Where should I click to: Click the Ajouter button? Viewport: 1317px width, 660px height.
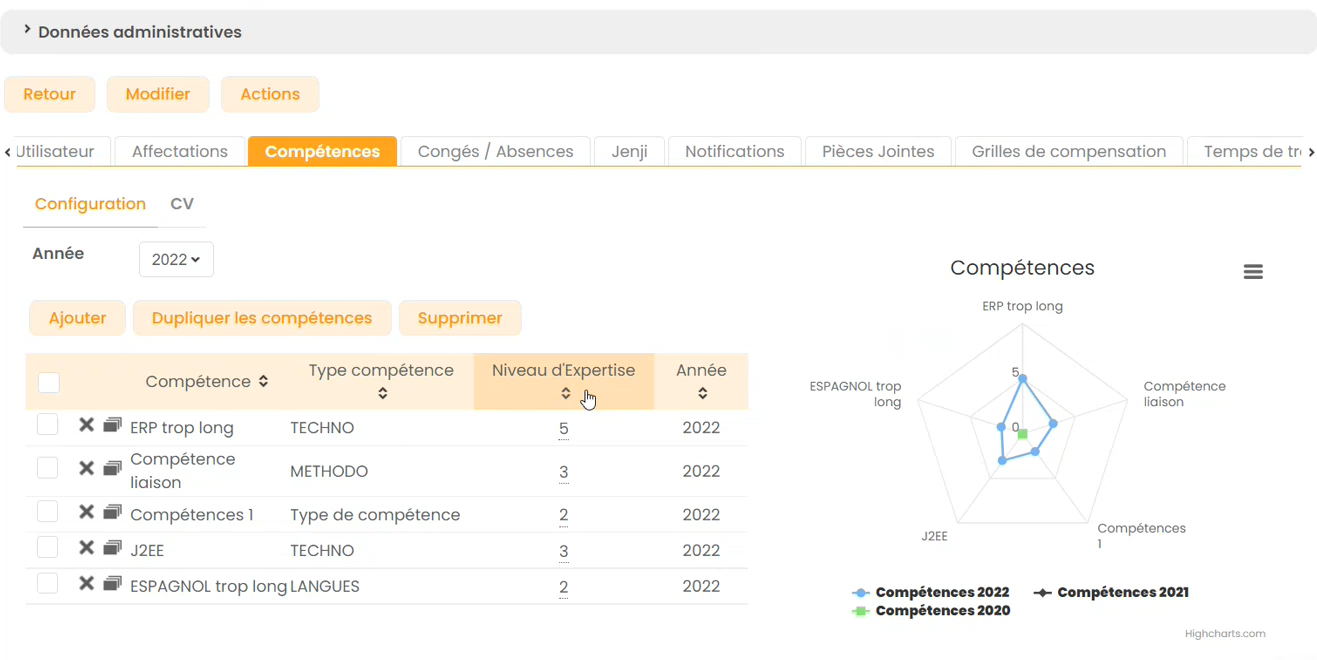(77, 318)
